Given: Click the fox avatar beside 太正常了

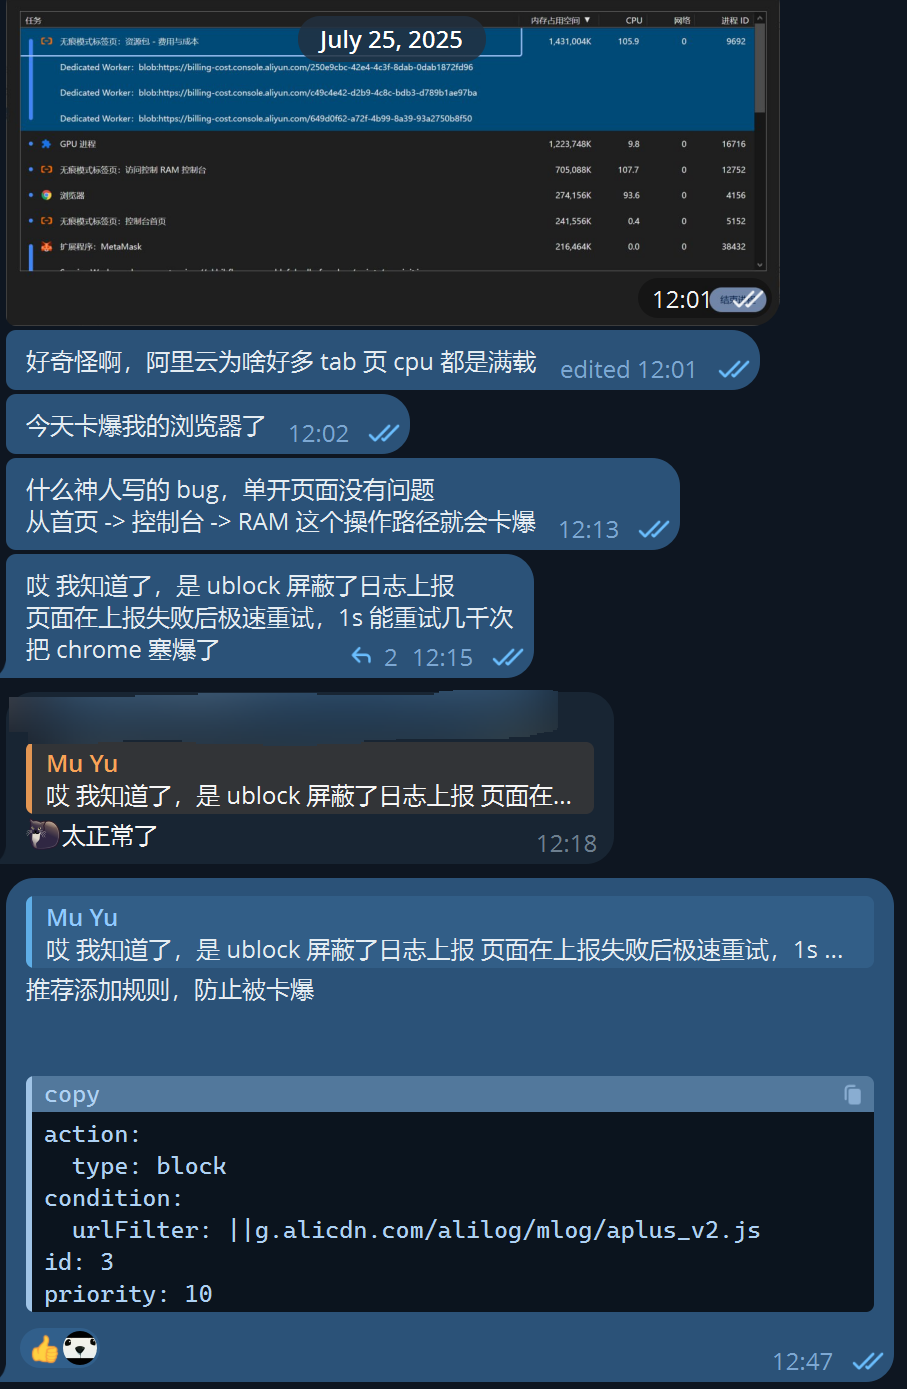Looking at the screenshot, I should click(x=43, y=835).
